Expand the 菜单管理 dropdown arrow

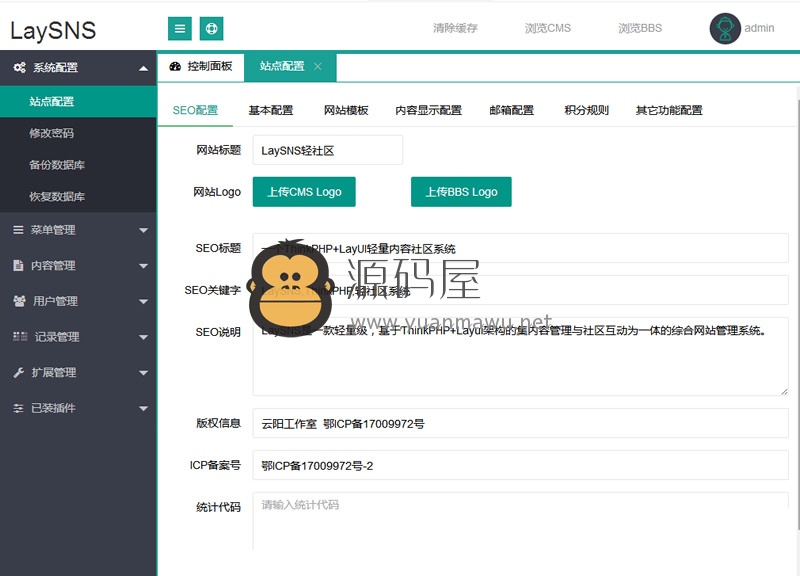(x=143, y=231)
